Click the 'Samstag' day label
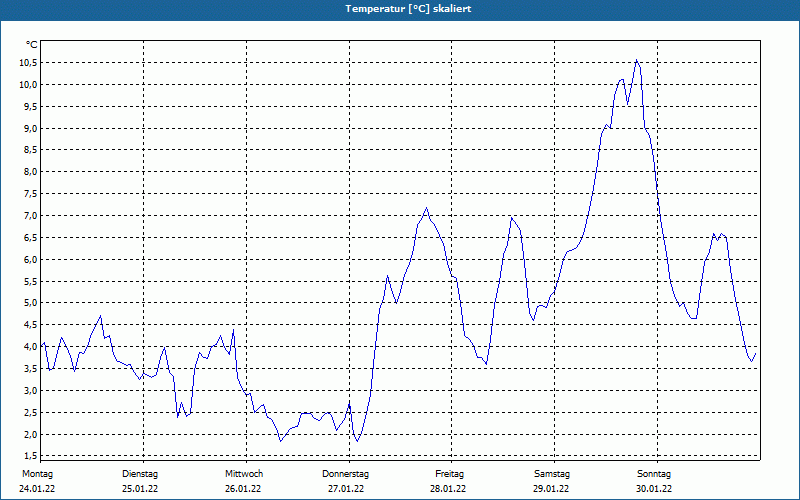Image resolution: width=800 pixels, height=500 pixels. tap(552, 474)
